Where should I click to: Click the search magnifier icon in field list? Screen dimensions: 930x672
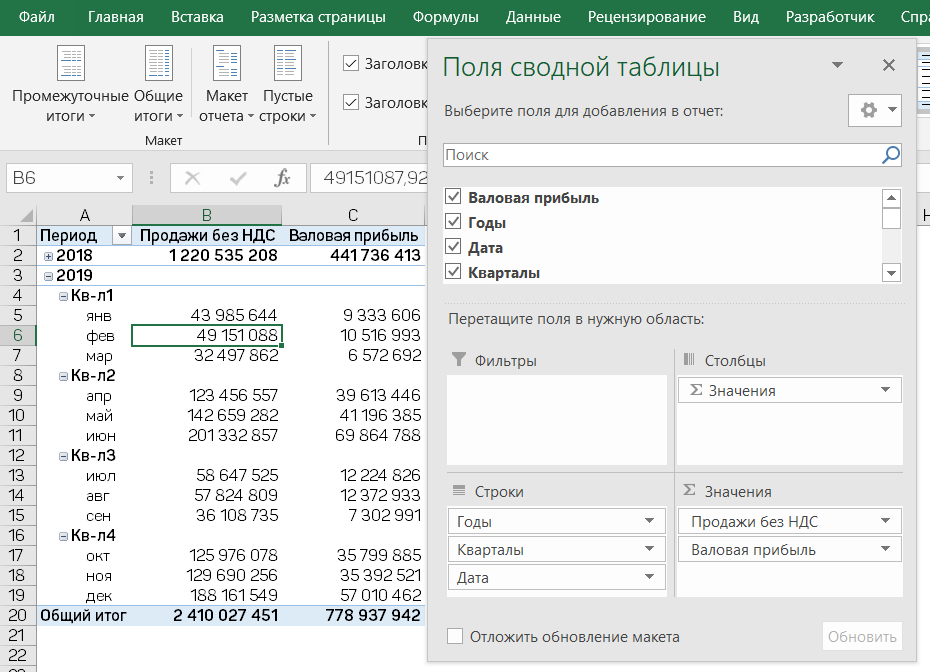890,155
